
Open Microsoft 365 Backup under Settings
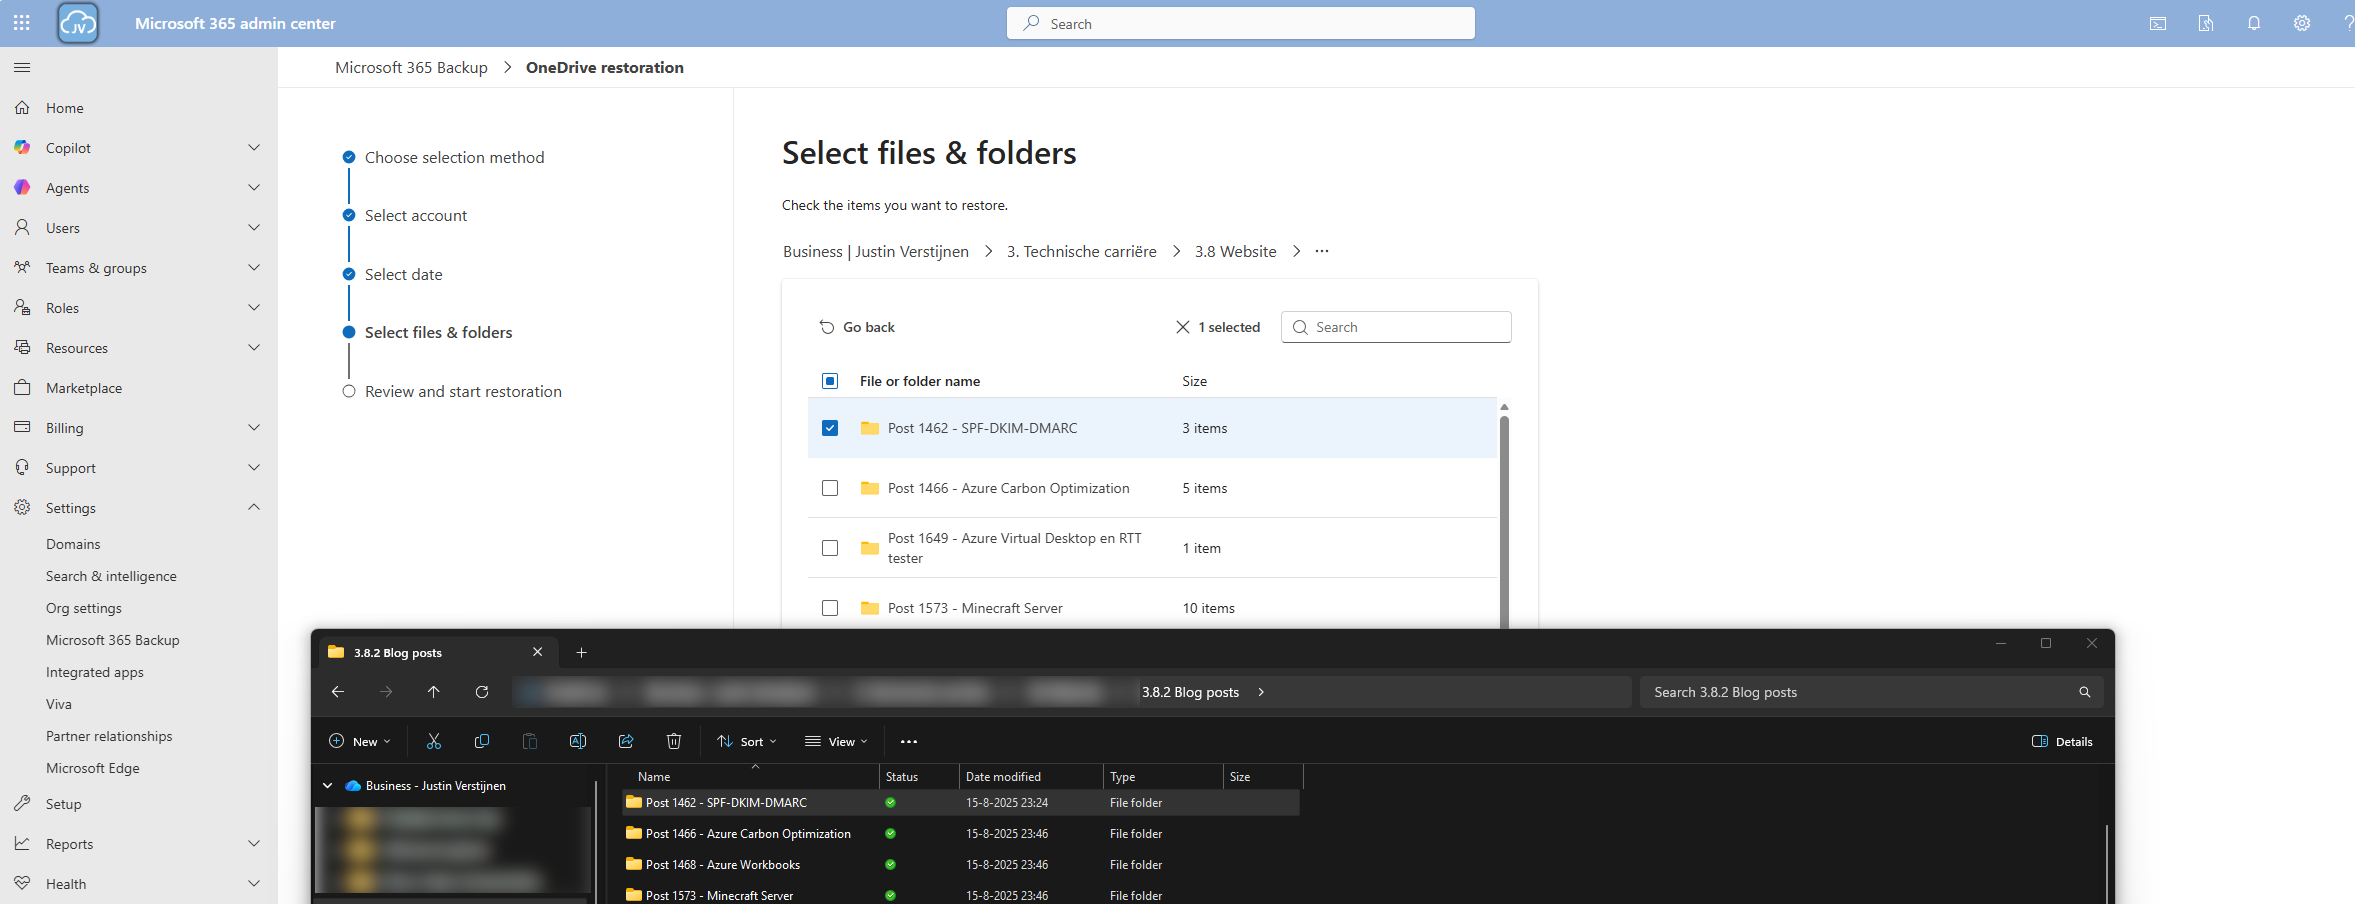click(x=112, y=640)
